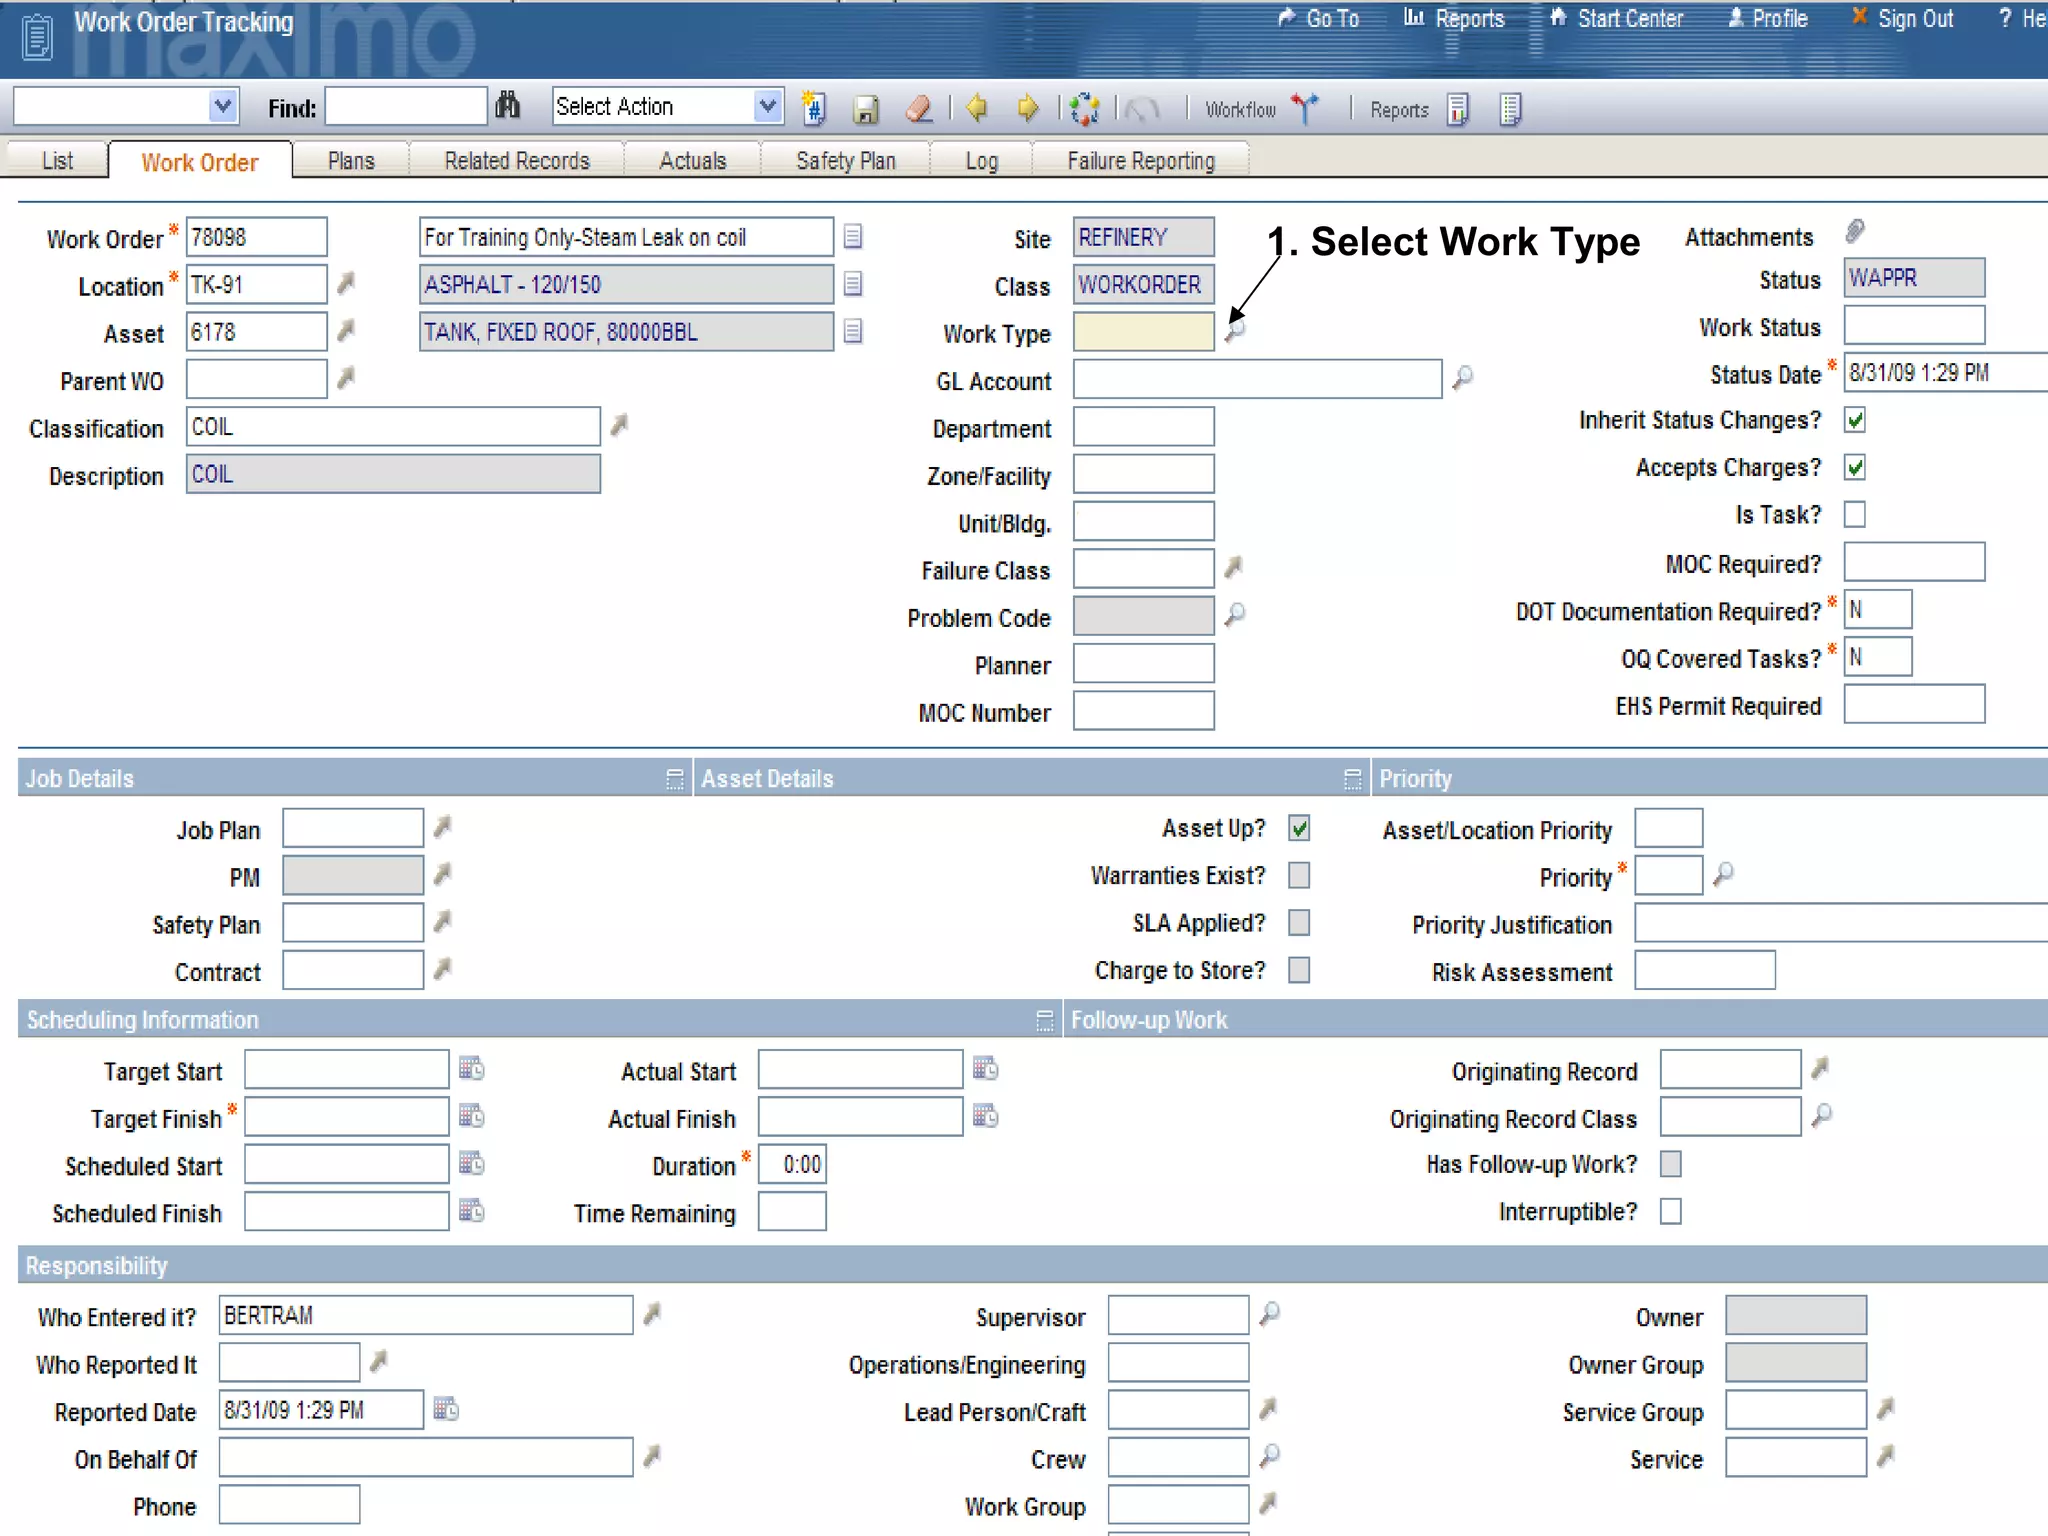Screen dimensions: 2048x1536
Task: Click the Work Type input field
Action: 1144,331
